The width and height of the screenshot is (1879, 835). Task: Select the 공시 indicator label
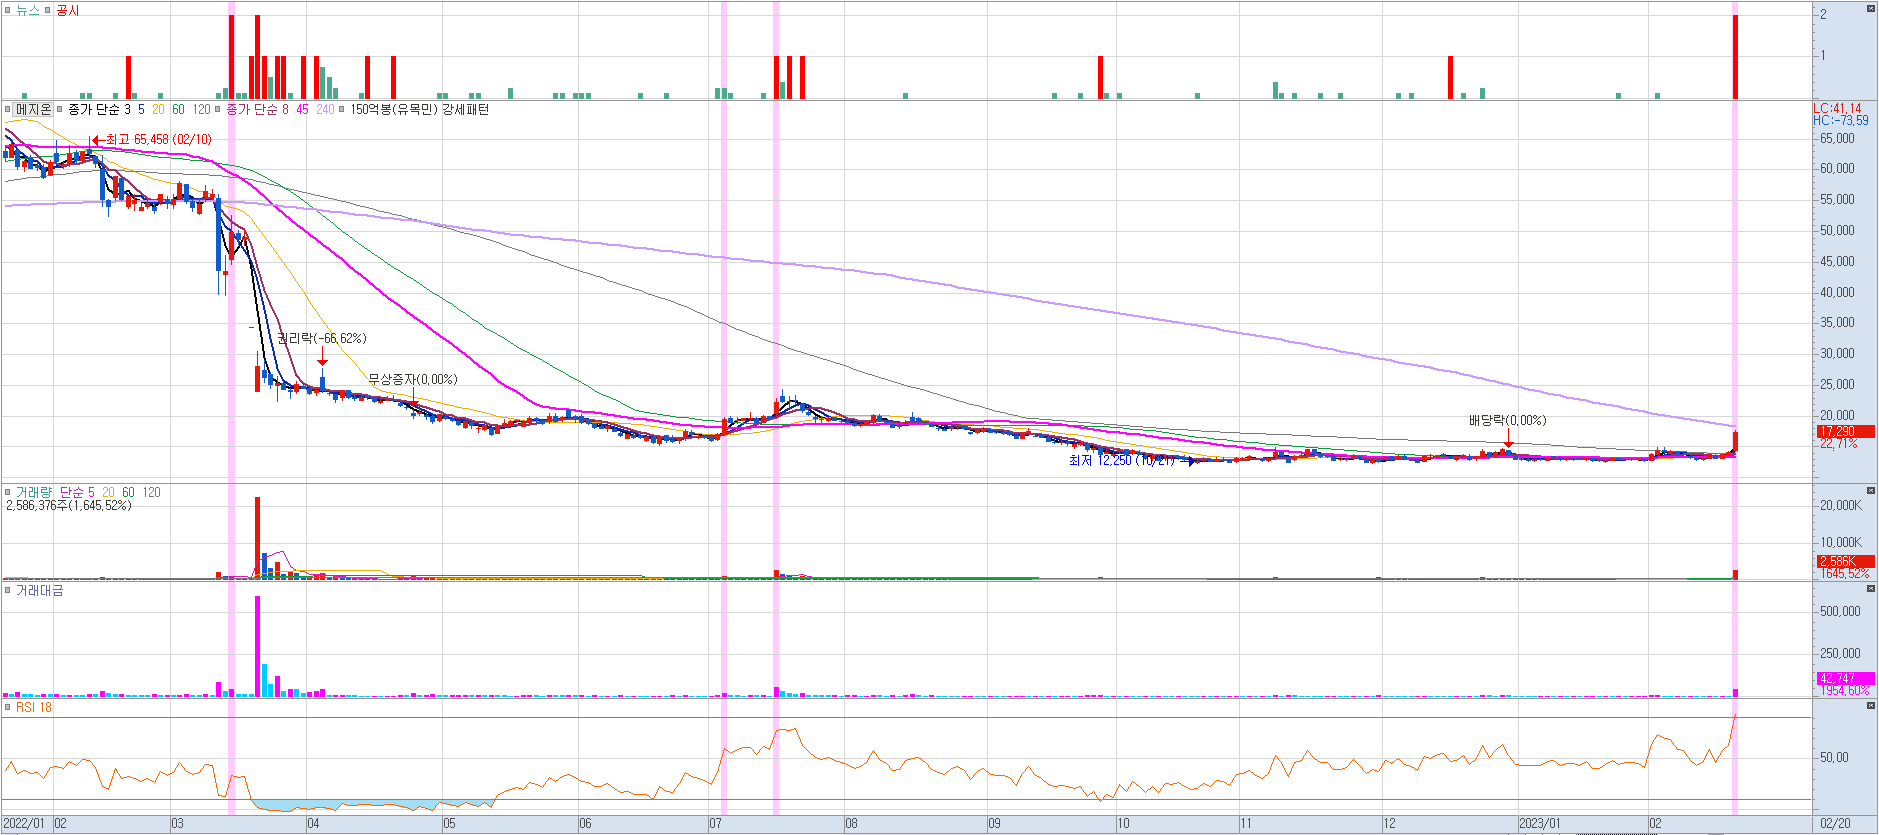point(67,10)
